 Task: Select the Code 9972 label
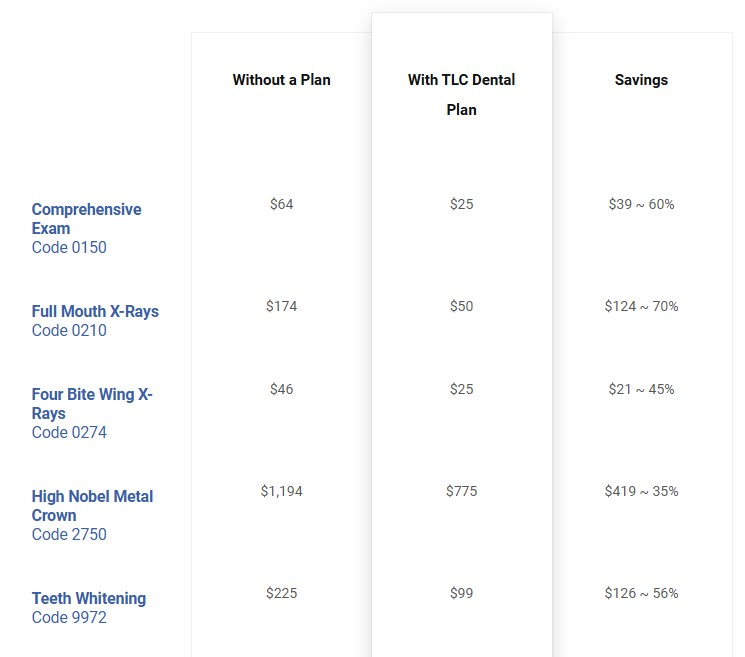pos(69,617)
